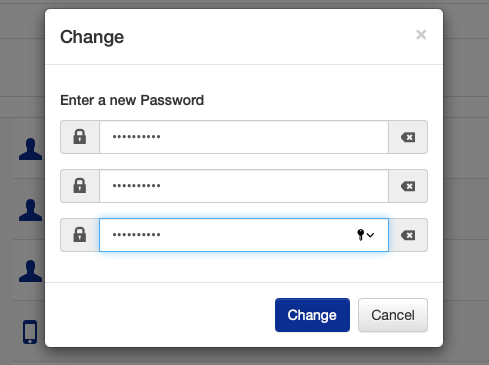Select the second user icon behind dialog
The image size is (489, 365).
click(x=30, y=210)
